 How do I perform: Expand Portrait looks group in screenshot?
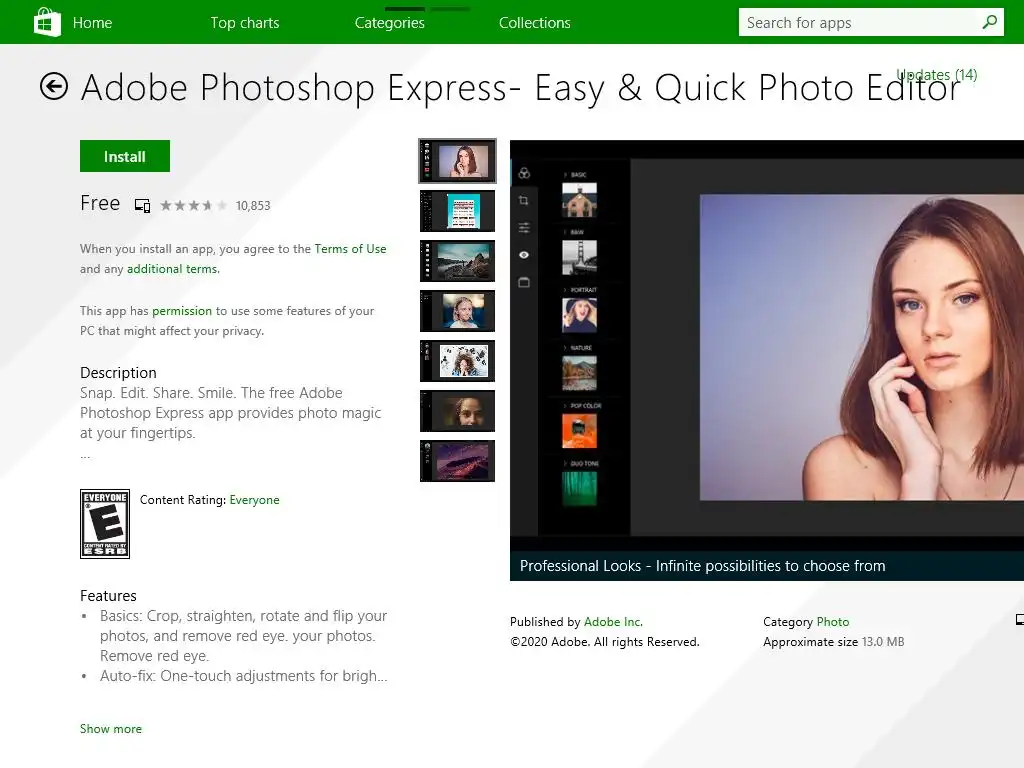click(x=580, y=290)
